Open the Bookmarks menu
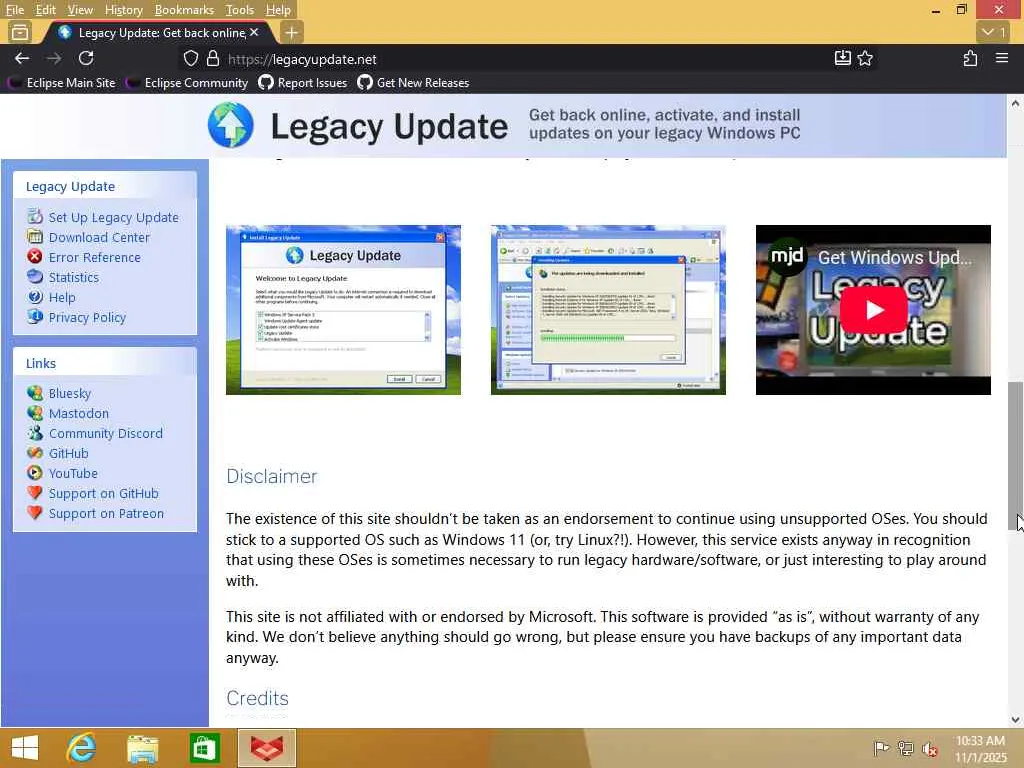 point(184,10)
